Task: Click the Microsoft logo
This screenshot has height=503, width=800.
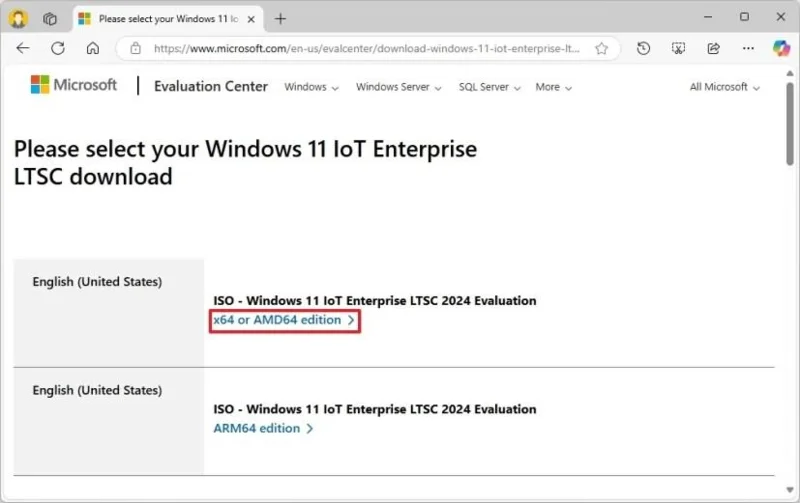Action: 73,85
